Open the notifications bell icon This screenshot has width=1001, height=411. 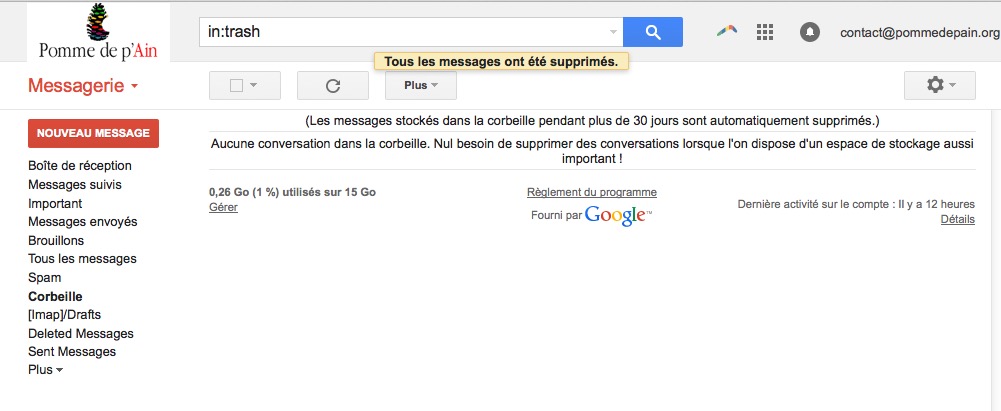click(x=809, y=32)
